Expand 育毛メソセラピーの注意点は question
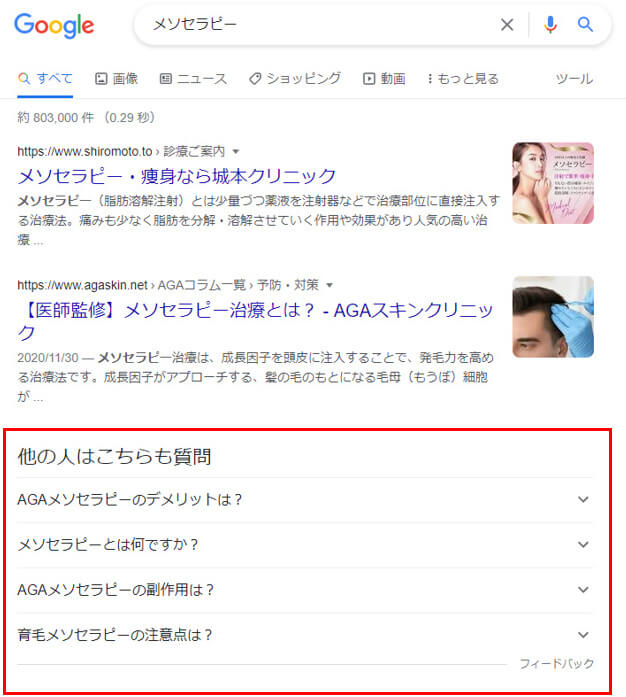 [x=305, y=635]
